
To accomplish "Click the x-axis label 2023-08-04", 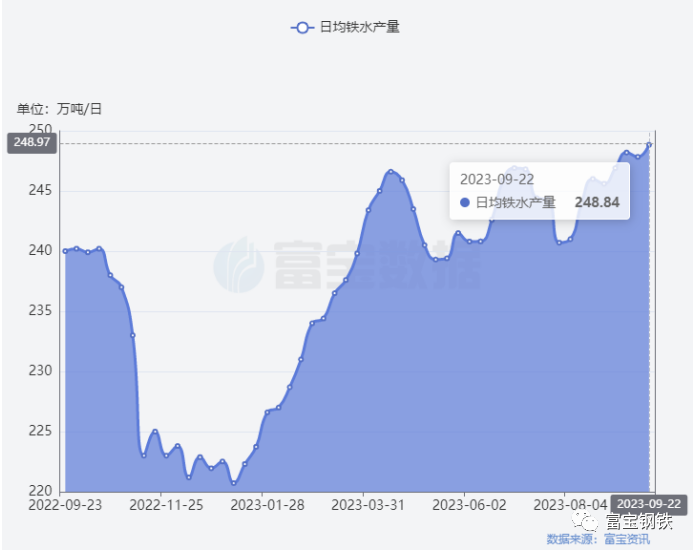I will click(570, 505).
